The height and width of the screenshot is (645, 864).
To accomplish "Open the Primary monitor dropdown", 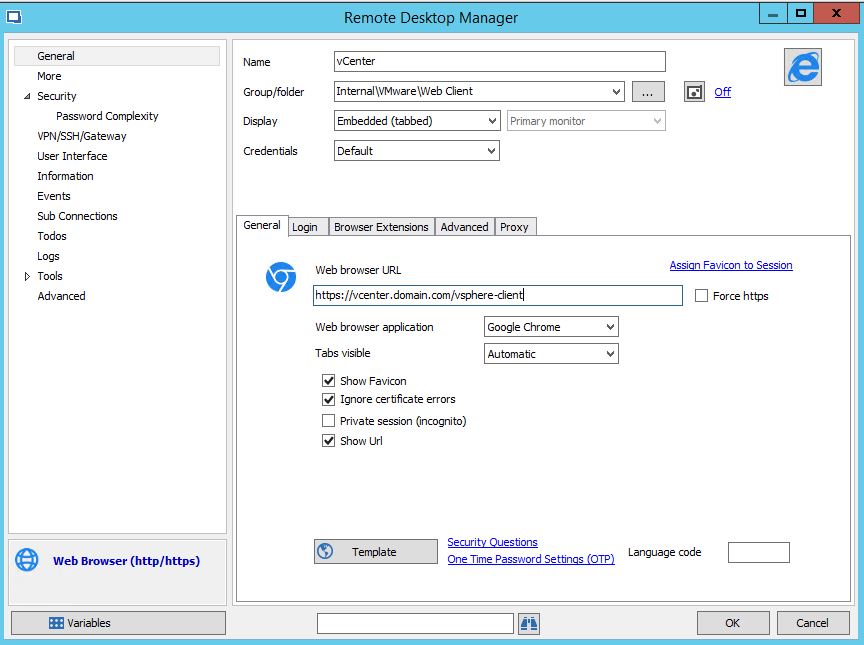I will (x=657, y=121).
